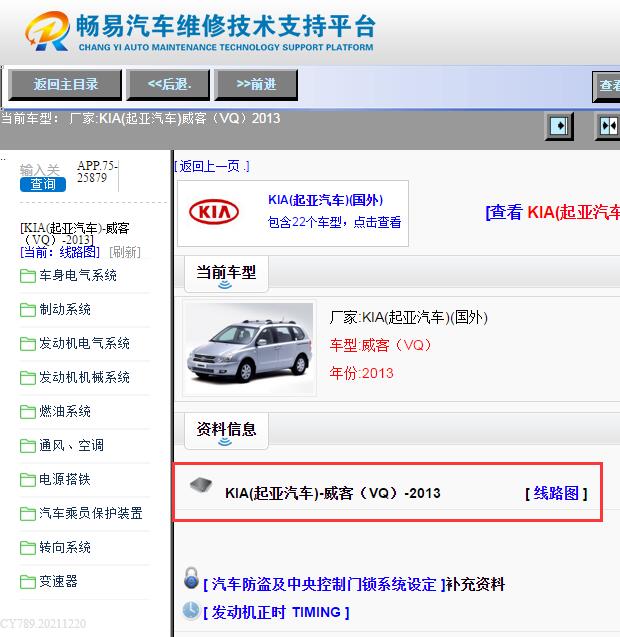Click the [当前：线路图] link in sidebar

[x=60, y=252]
